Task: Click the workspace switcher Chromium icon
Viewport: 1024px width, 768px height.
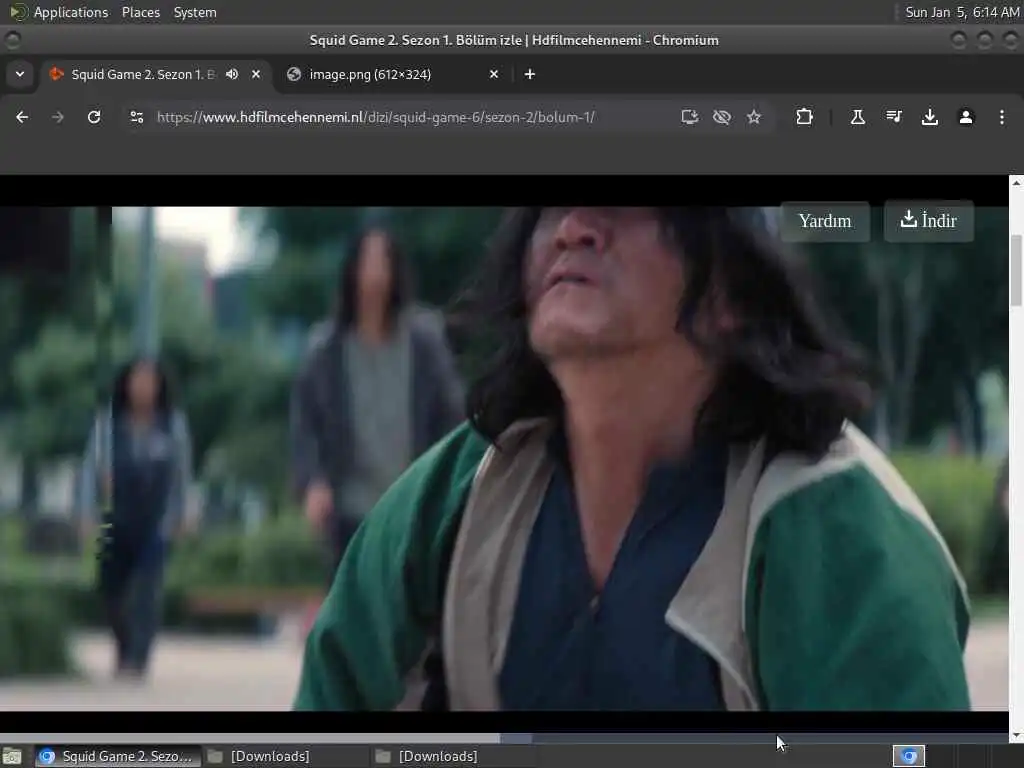Action: click(908, 756)
